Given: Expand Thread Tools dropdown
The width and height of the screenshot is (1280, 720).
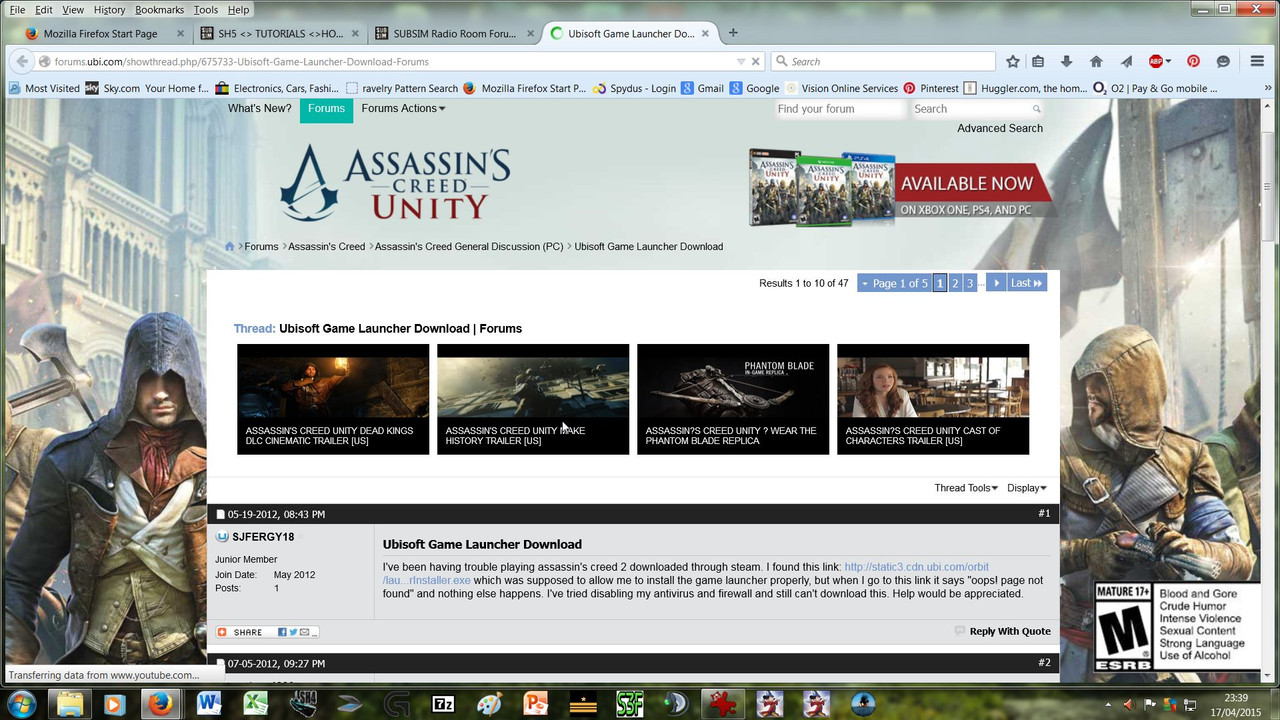Looking at the screenshot, I should click(x=966, y=488).
